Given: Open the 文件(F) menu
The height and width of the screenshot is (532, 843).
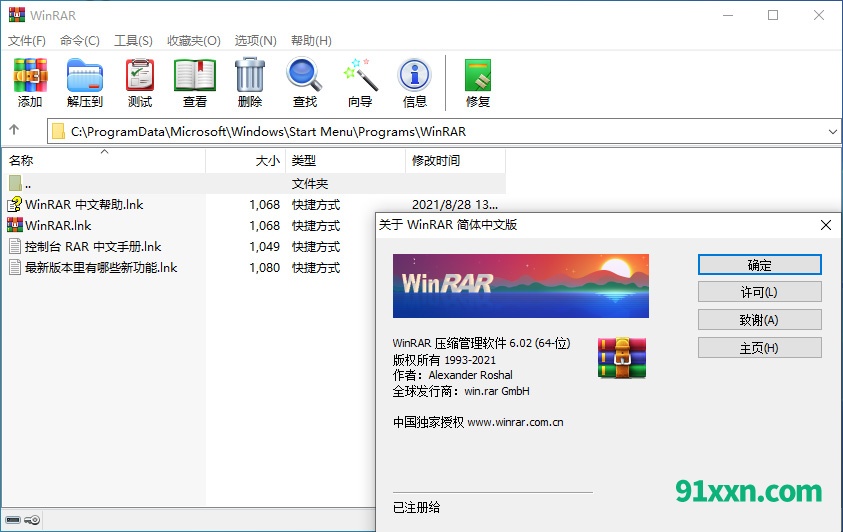Looking at the screenshot, I should 27,41.
